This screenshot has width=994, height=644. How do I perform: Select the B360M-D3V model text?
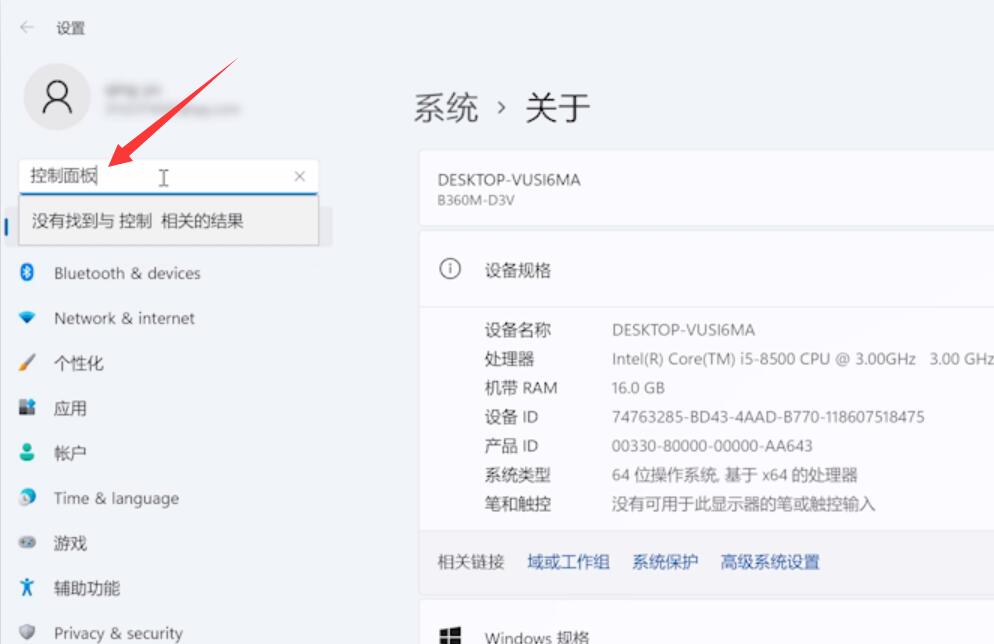tap(475, 200)
